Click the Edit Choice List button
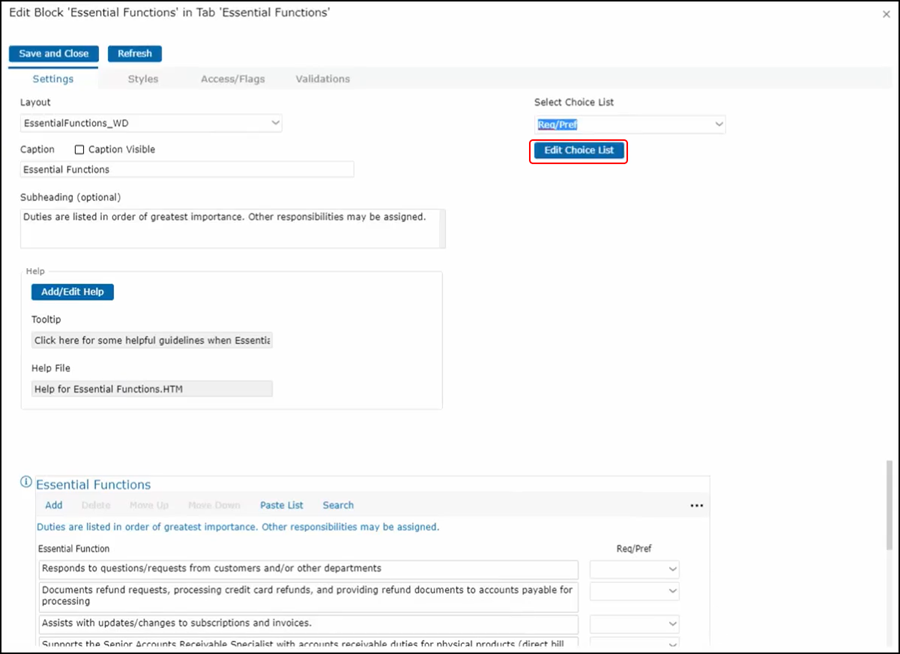This screenshot has height=654, width=900. click(x=579, y=150)
